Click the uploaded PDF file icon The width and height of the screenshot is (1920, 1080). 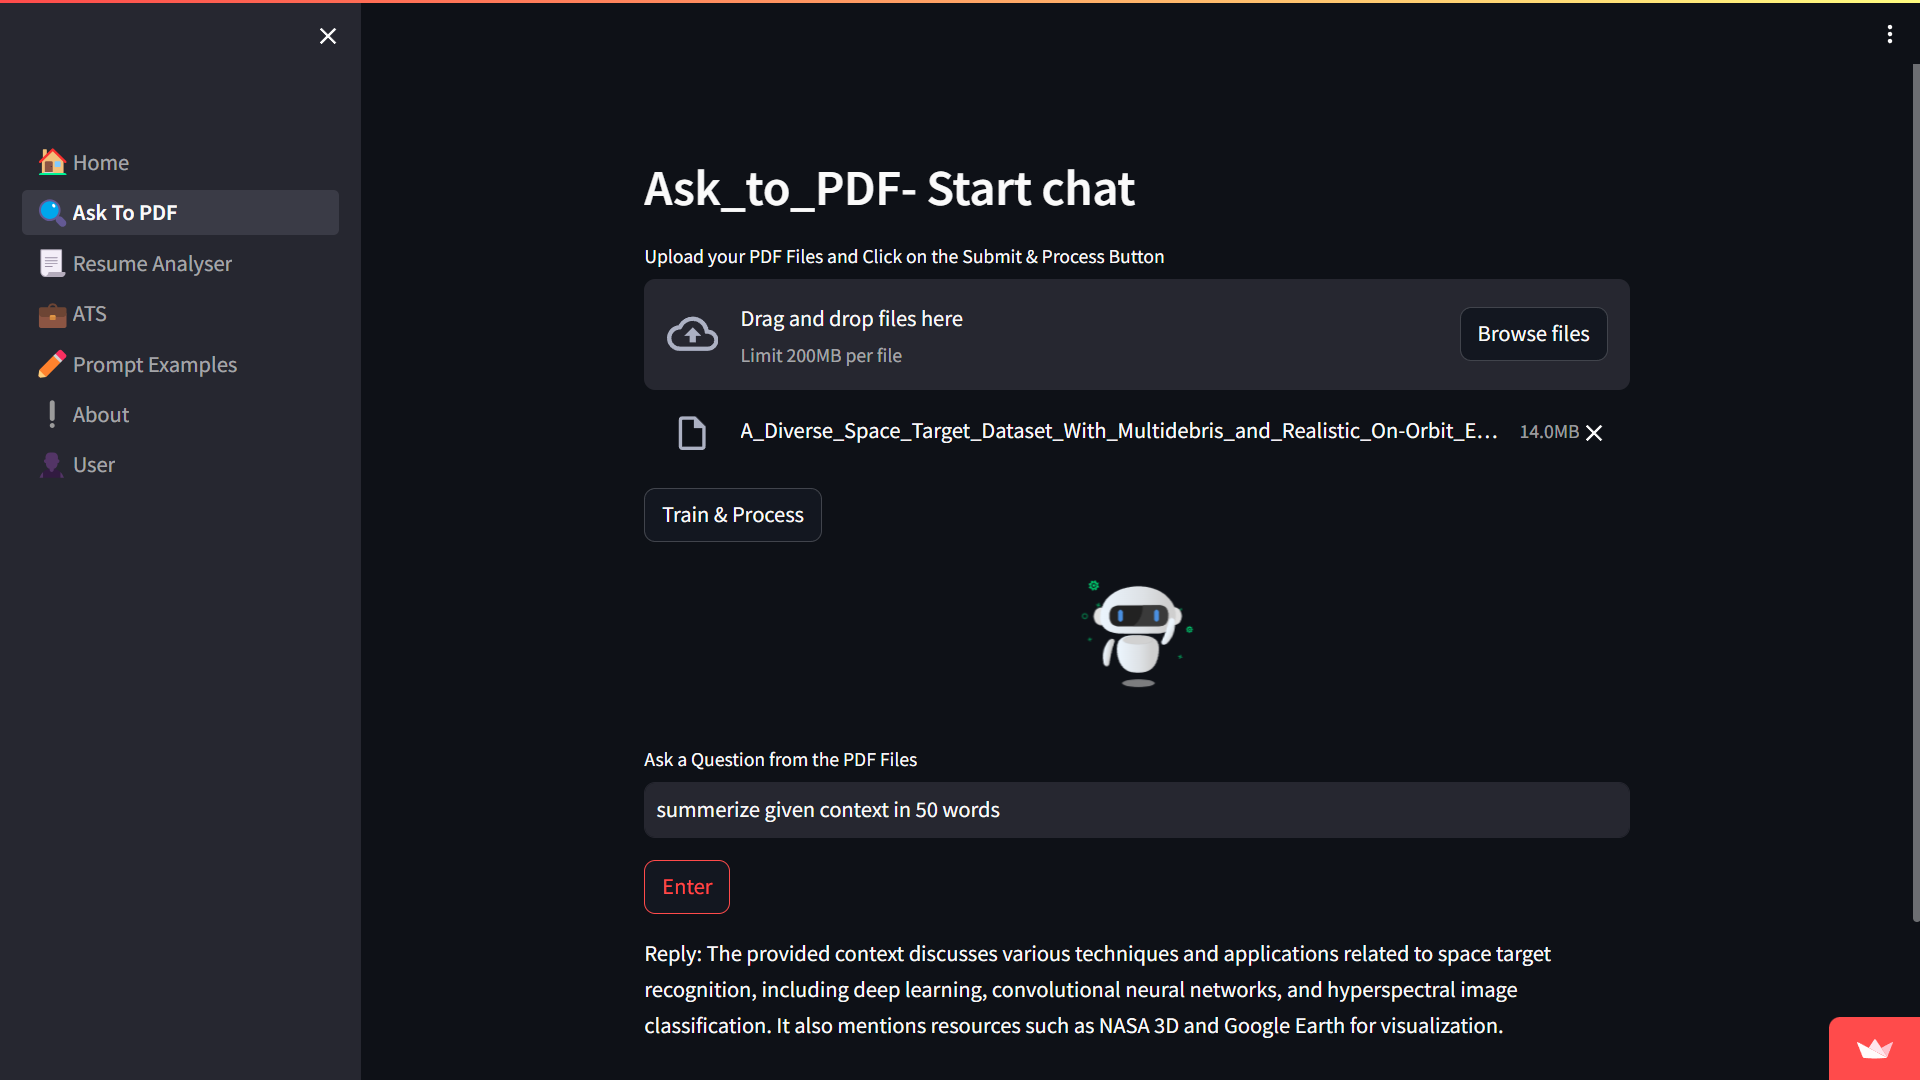[692, 432]
